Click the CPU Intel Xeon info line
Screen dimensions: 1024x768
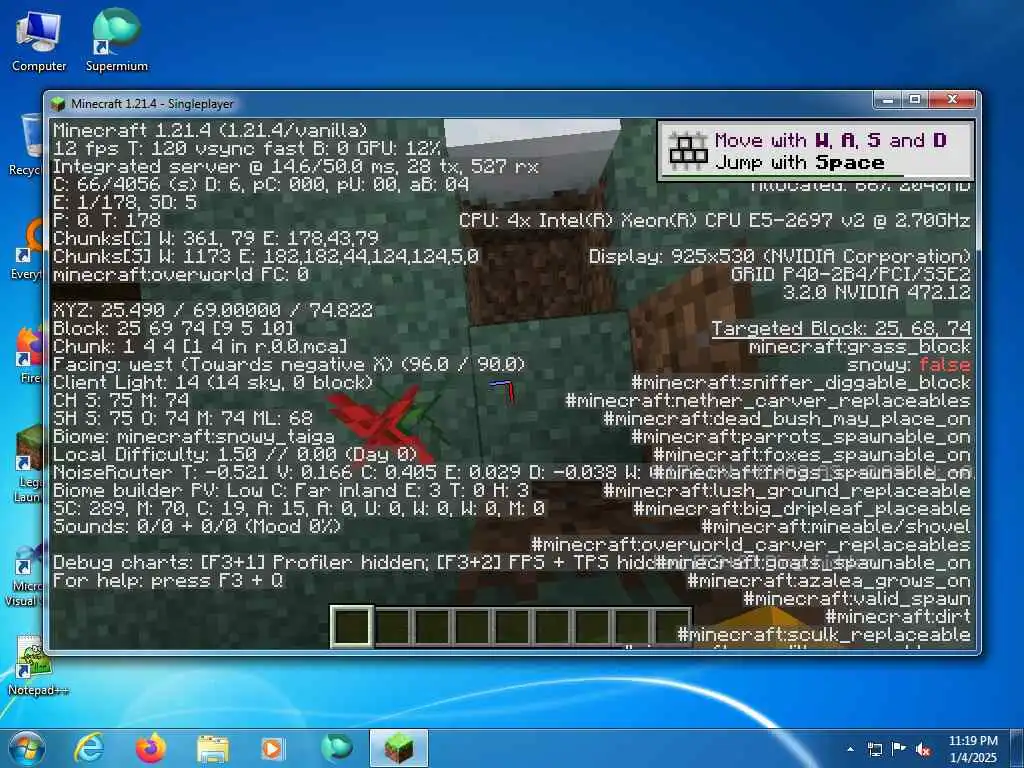coord(715,221)
